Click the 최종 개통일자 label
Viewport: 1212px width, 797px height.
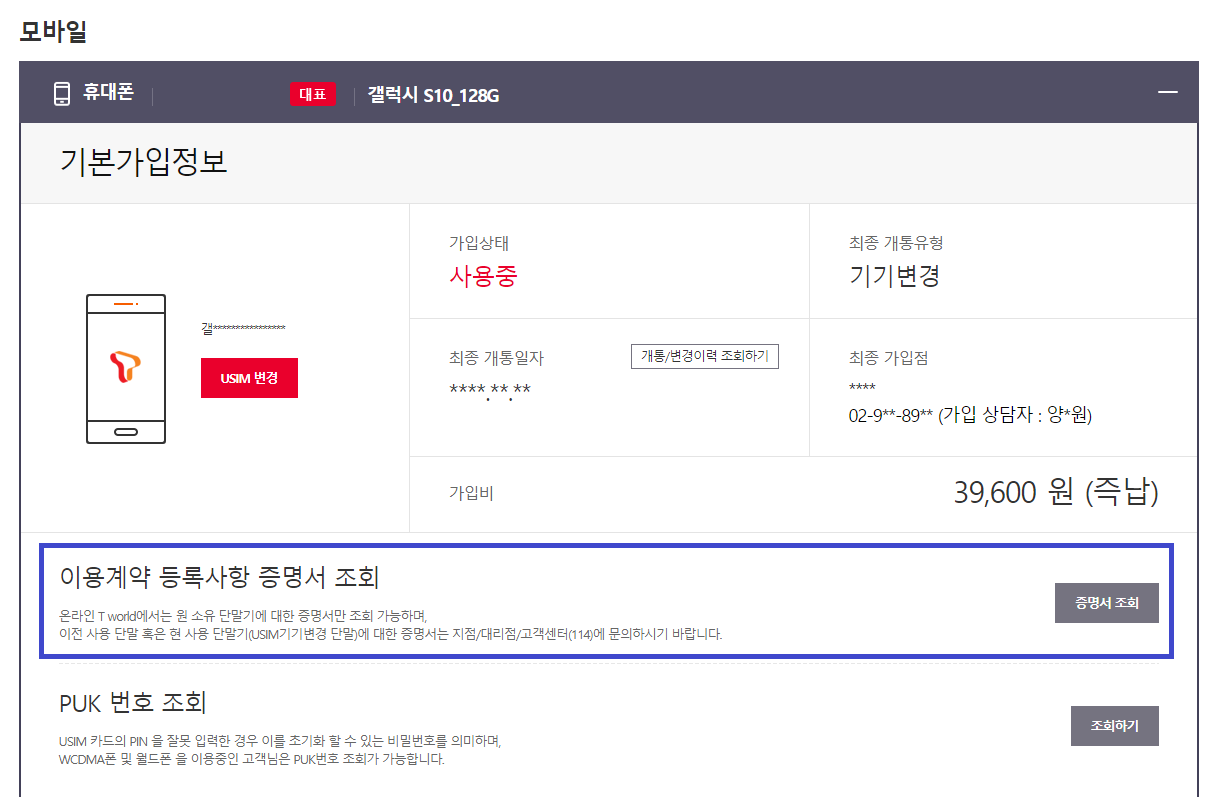coord(497,358)
